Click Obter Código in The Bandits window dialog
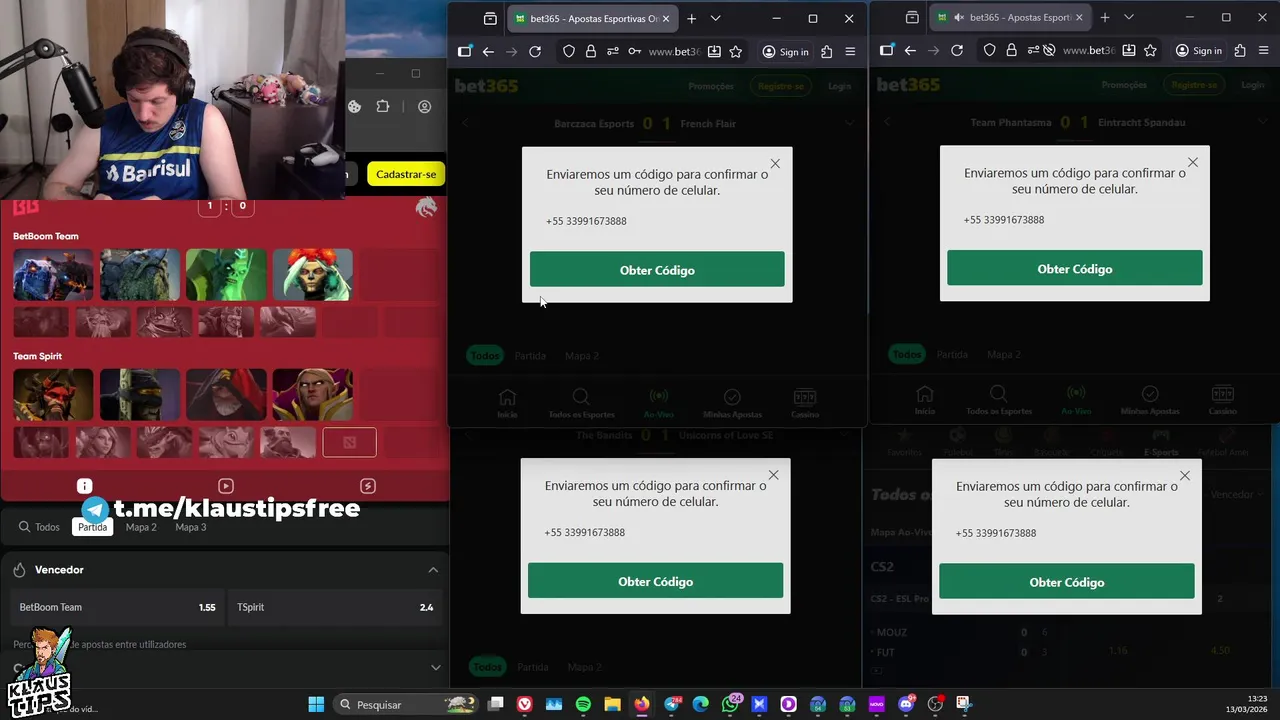This screenshot has height=720, width=1280. point(655,581)
